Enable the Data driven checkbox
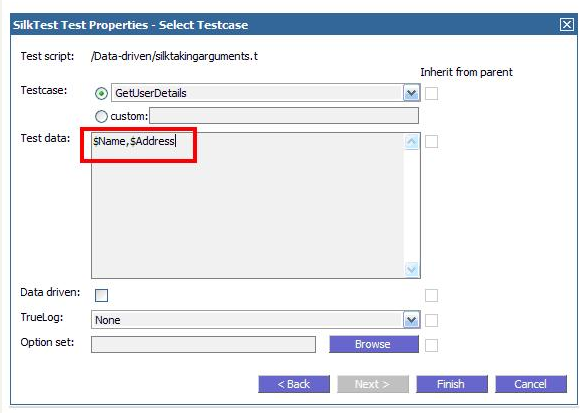 click(101, 295)
